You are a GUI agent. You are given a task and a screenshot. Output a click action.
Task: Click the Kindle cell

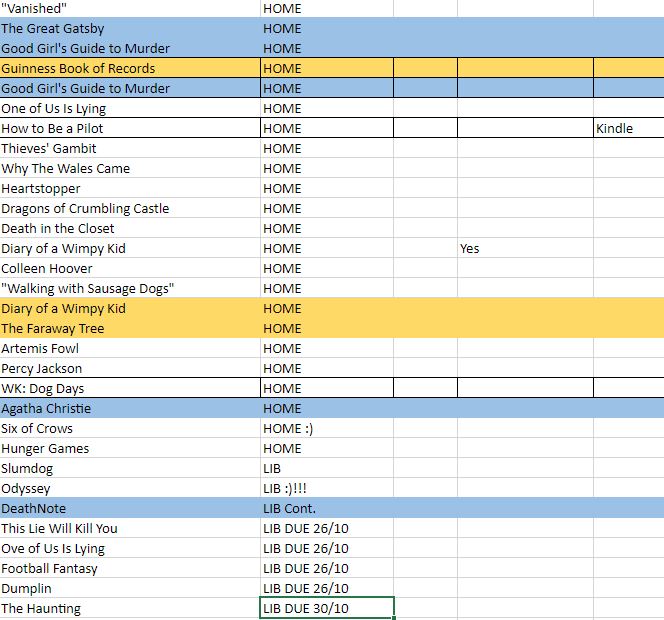629,128
